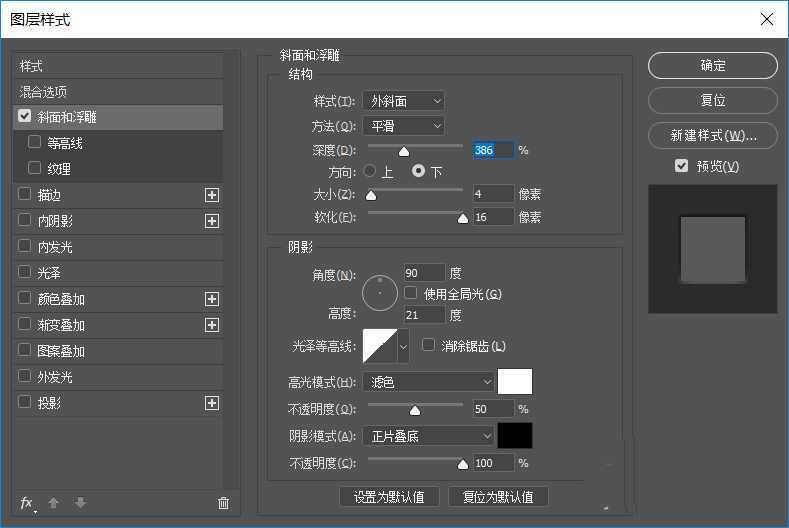Expand the 高光模式 dropdown showing 滤色
The width and height of the screenshot is (789, 528).
(x=428, y=382)
